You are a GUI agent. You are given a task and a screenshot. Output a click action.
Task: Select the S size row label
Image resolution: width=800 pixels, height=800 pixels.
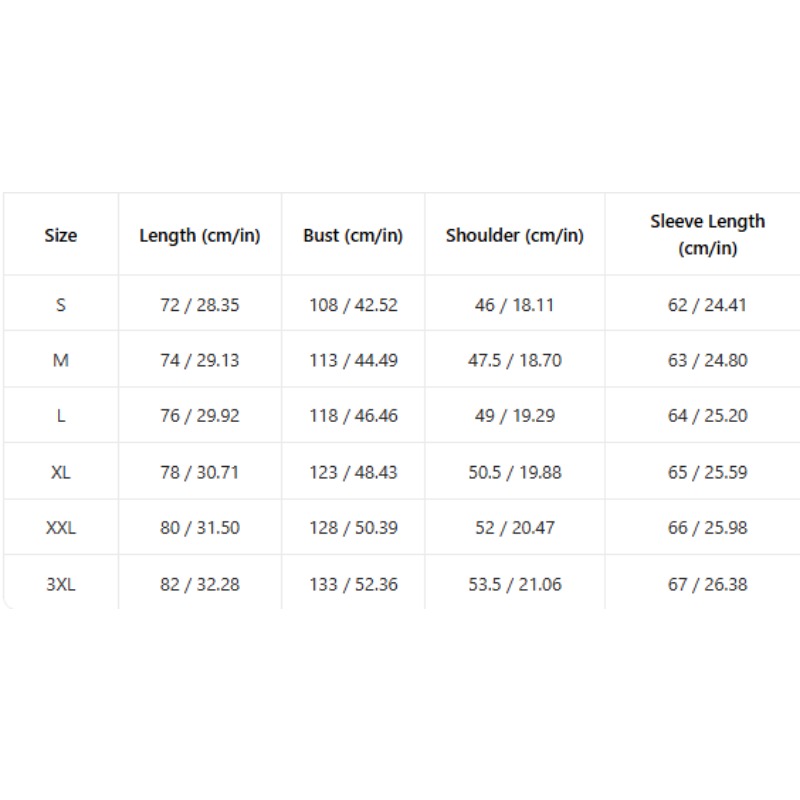(61, 305)
